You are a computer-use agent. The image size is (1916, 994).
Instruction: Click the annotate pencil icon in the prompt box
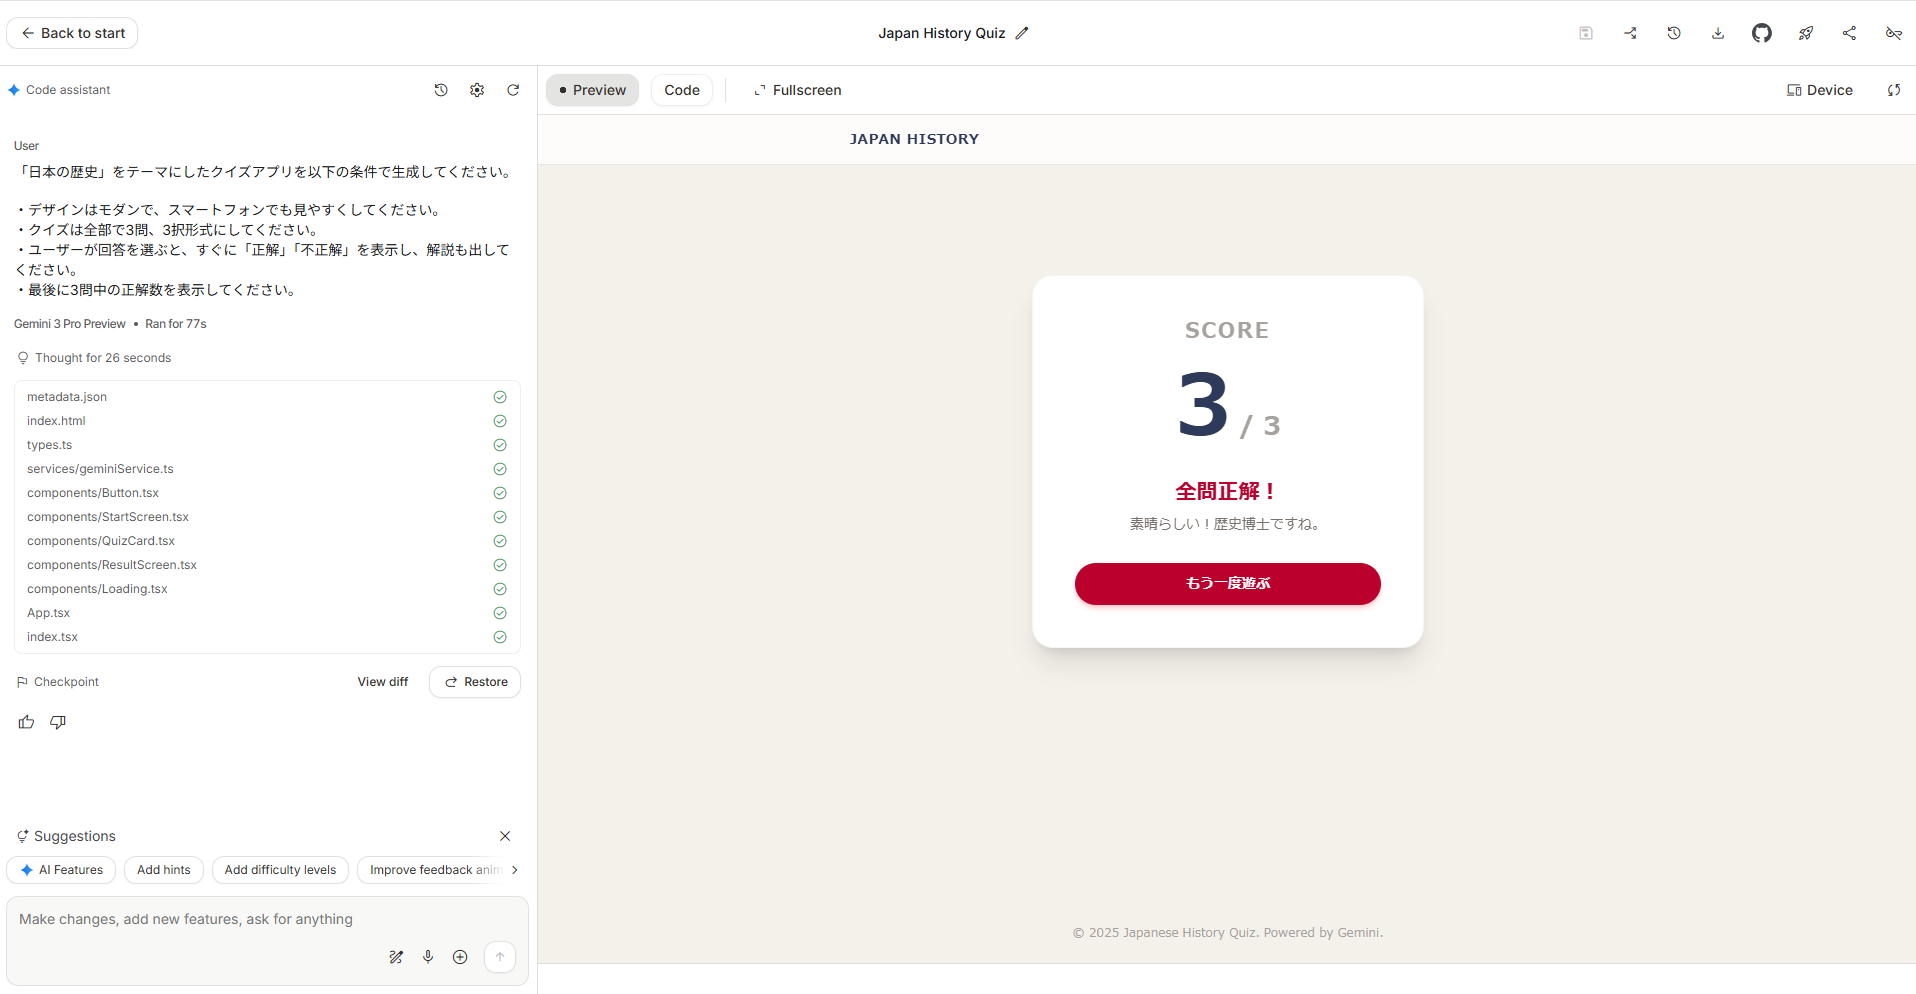396,957
